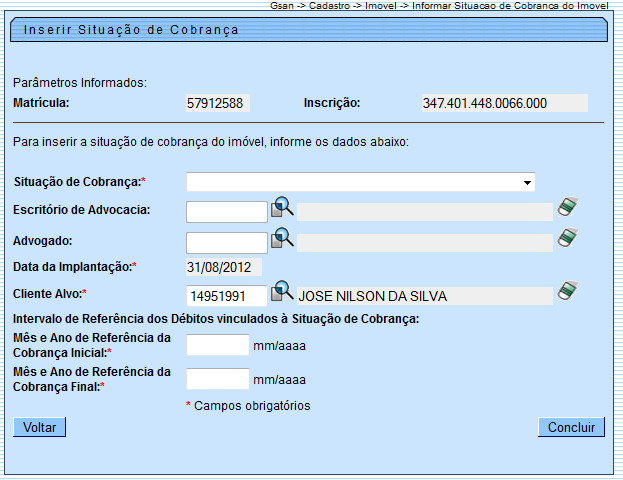Submit the form with Concluir
The width and height of the screenshot is (623, 480).
572,428
